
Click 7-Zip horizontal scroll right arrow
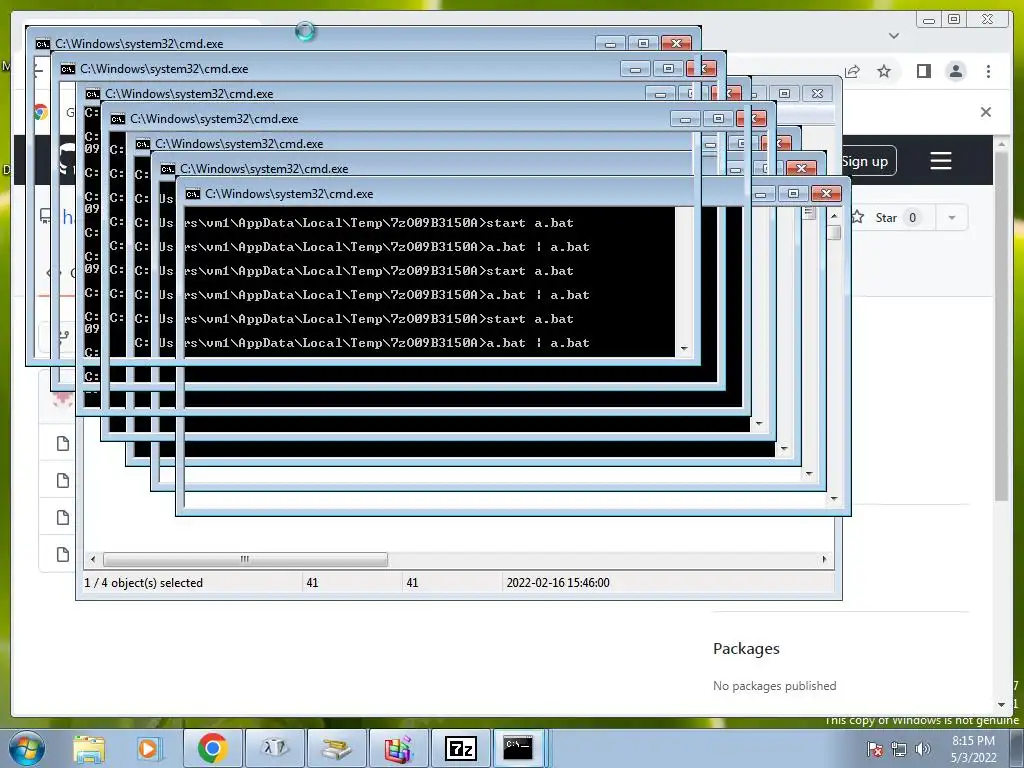click(824, 559)
